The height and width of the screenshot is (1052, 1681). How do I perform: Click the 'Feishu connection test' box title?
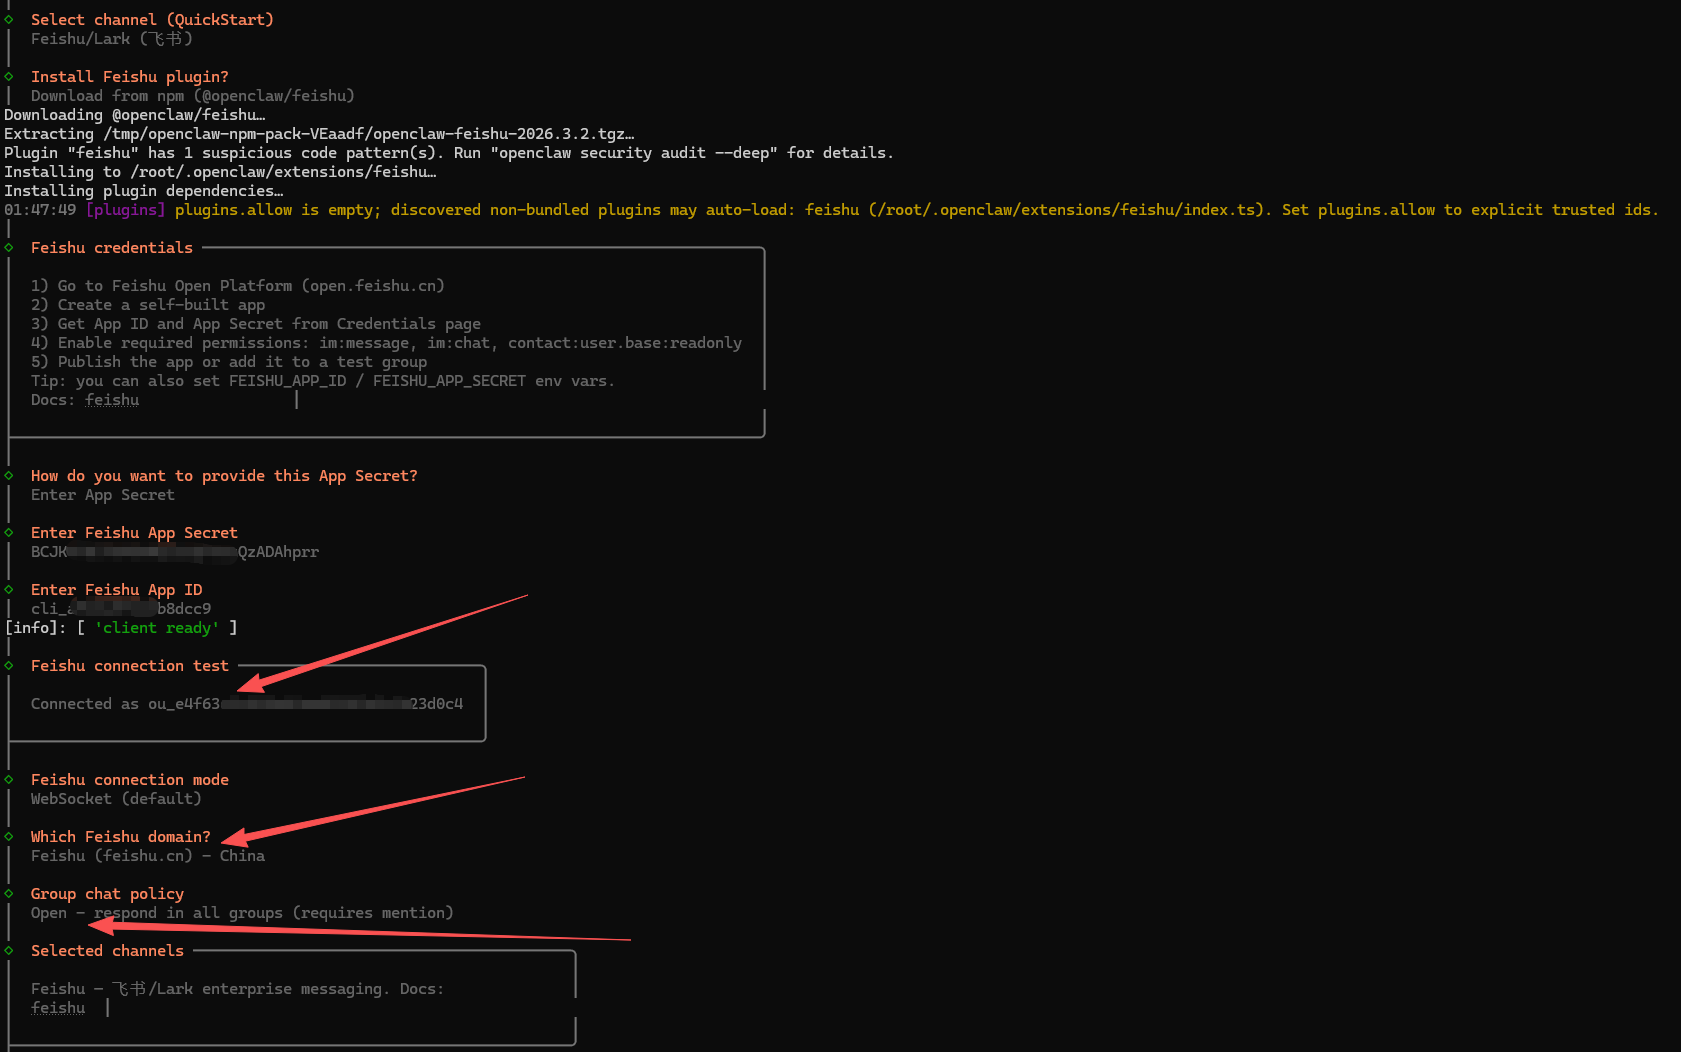[x=130, y=665]
